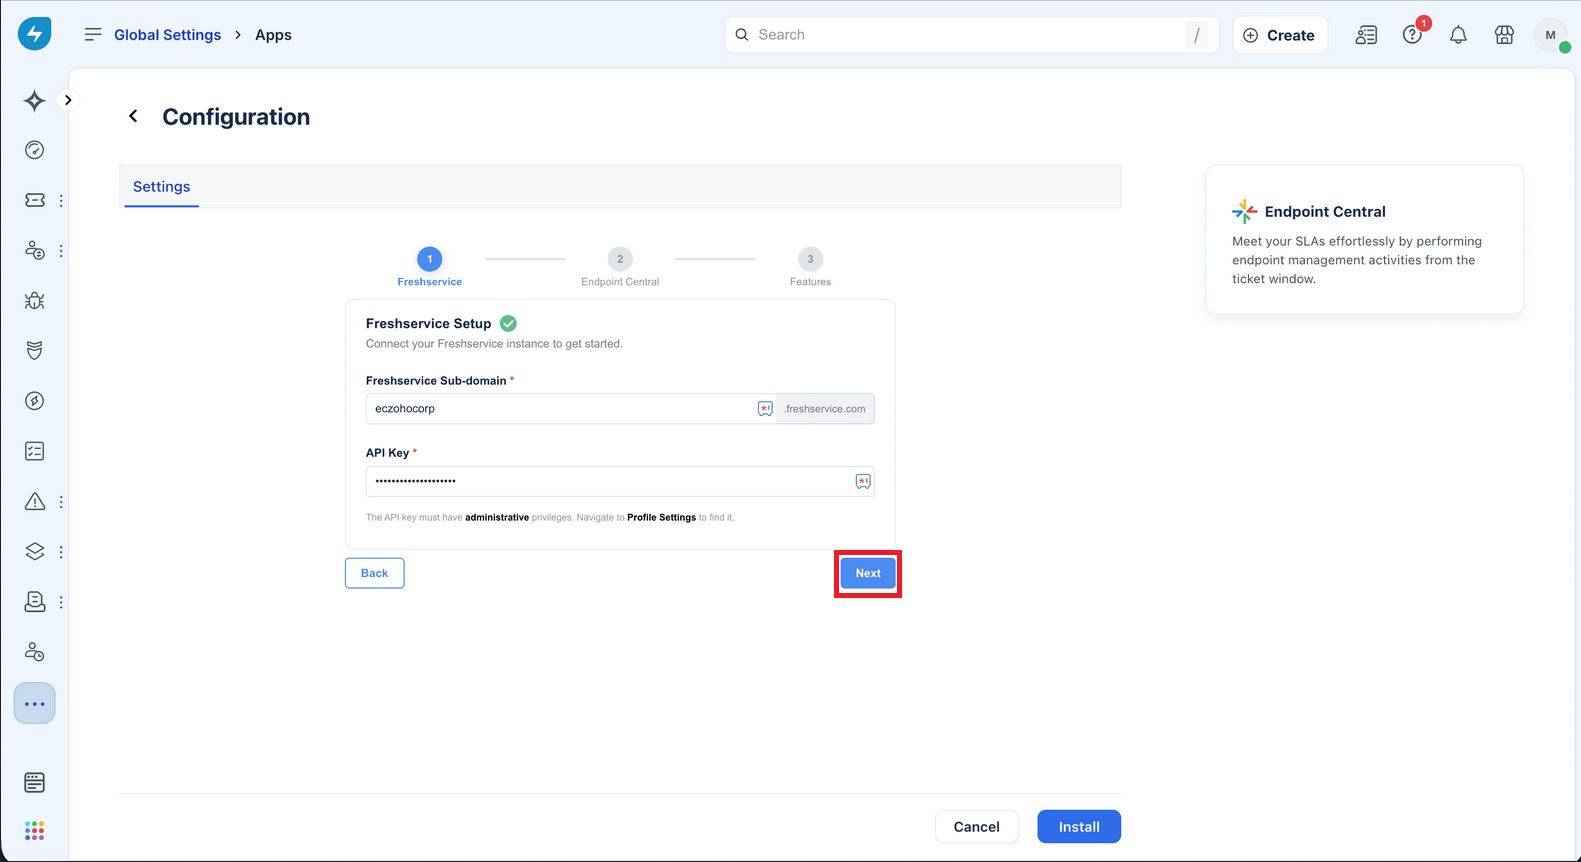Open the Releases lightning-circle icon
The width and height of the screenshot is (1581, 862).
pyautogui.click(x=34, y=401)
